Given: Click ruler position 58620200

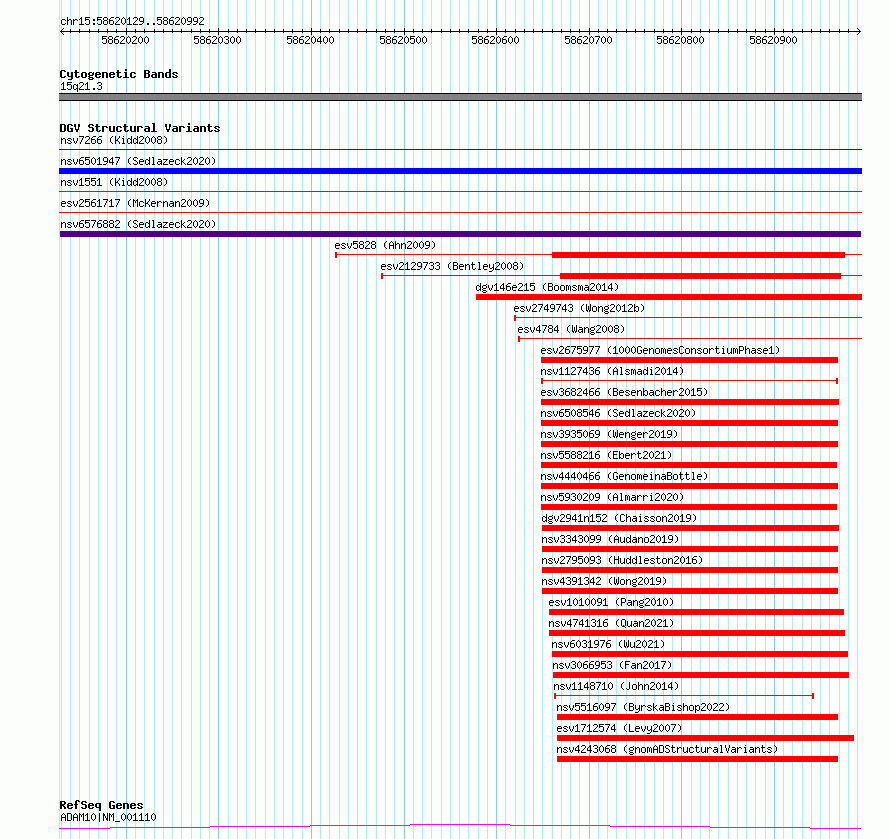Looking at the screenshot, I should (125, 40).
